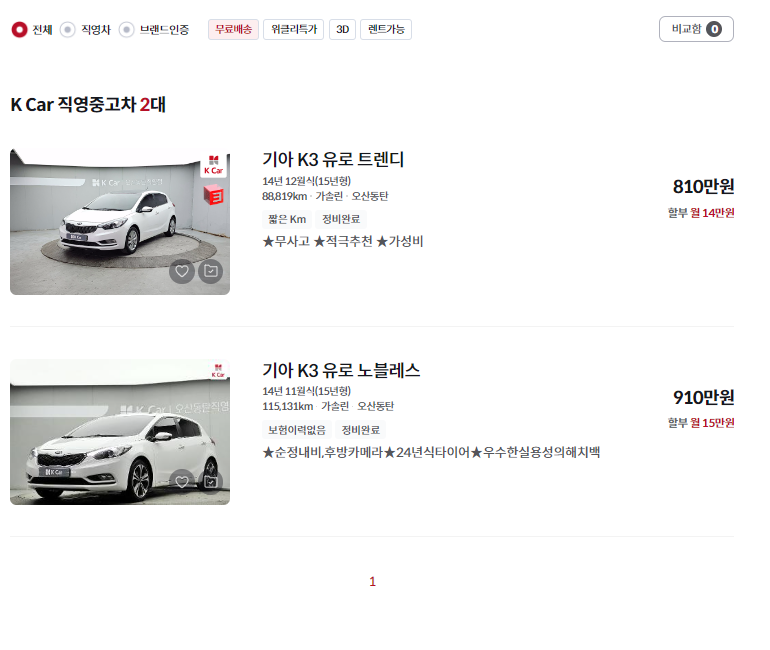Click the 810만원 price

[703, 187]
